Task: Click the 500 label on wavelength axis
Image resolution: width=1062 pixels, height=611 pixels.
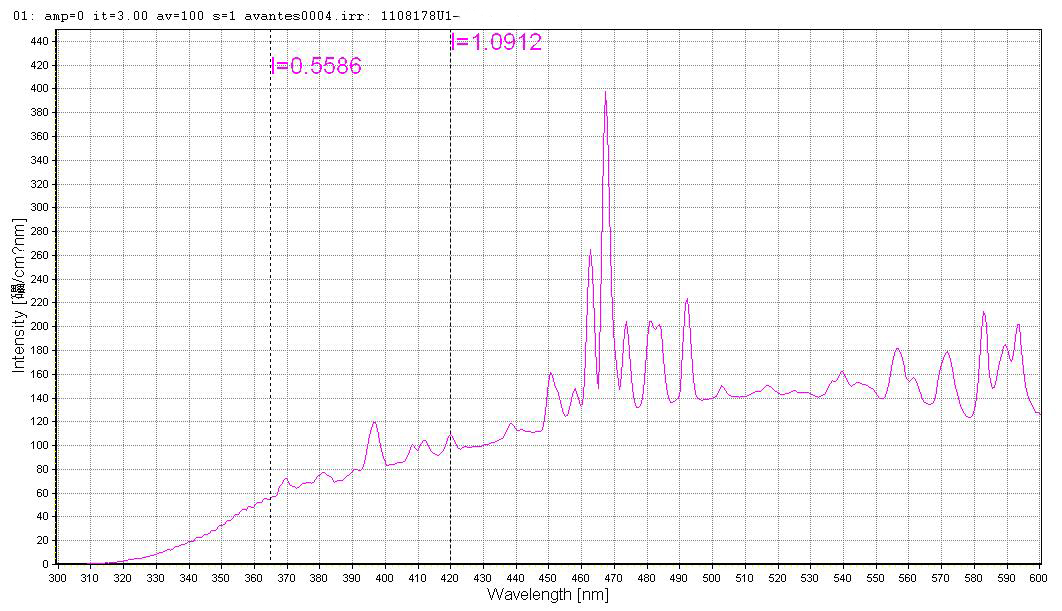Action: [x=711, y=578]
